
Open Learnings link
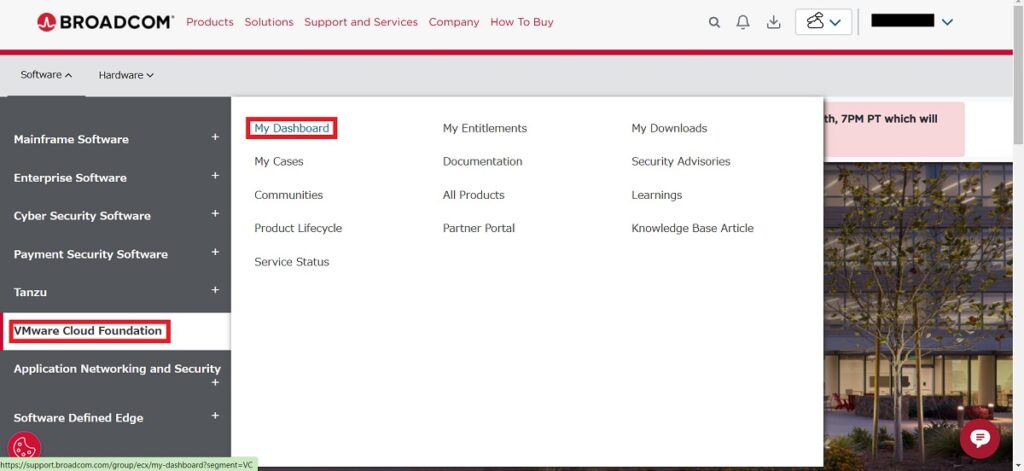coord(657,195)
